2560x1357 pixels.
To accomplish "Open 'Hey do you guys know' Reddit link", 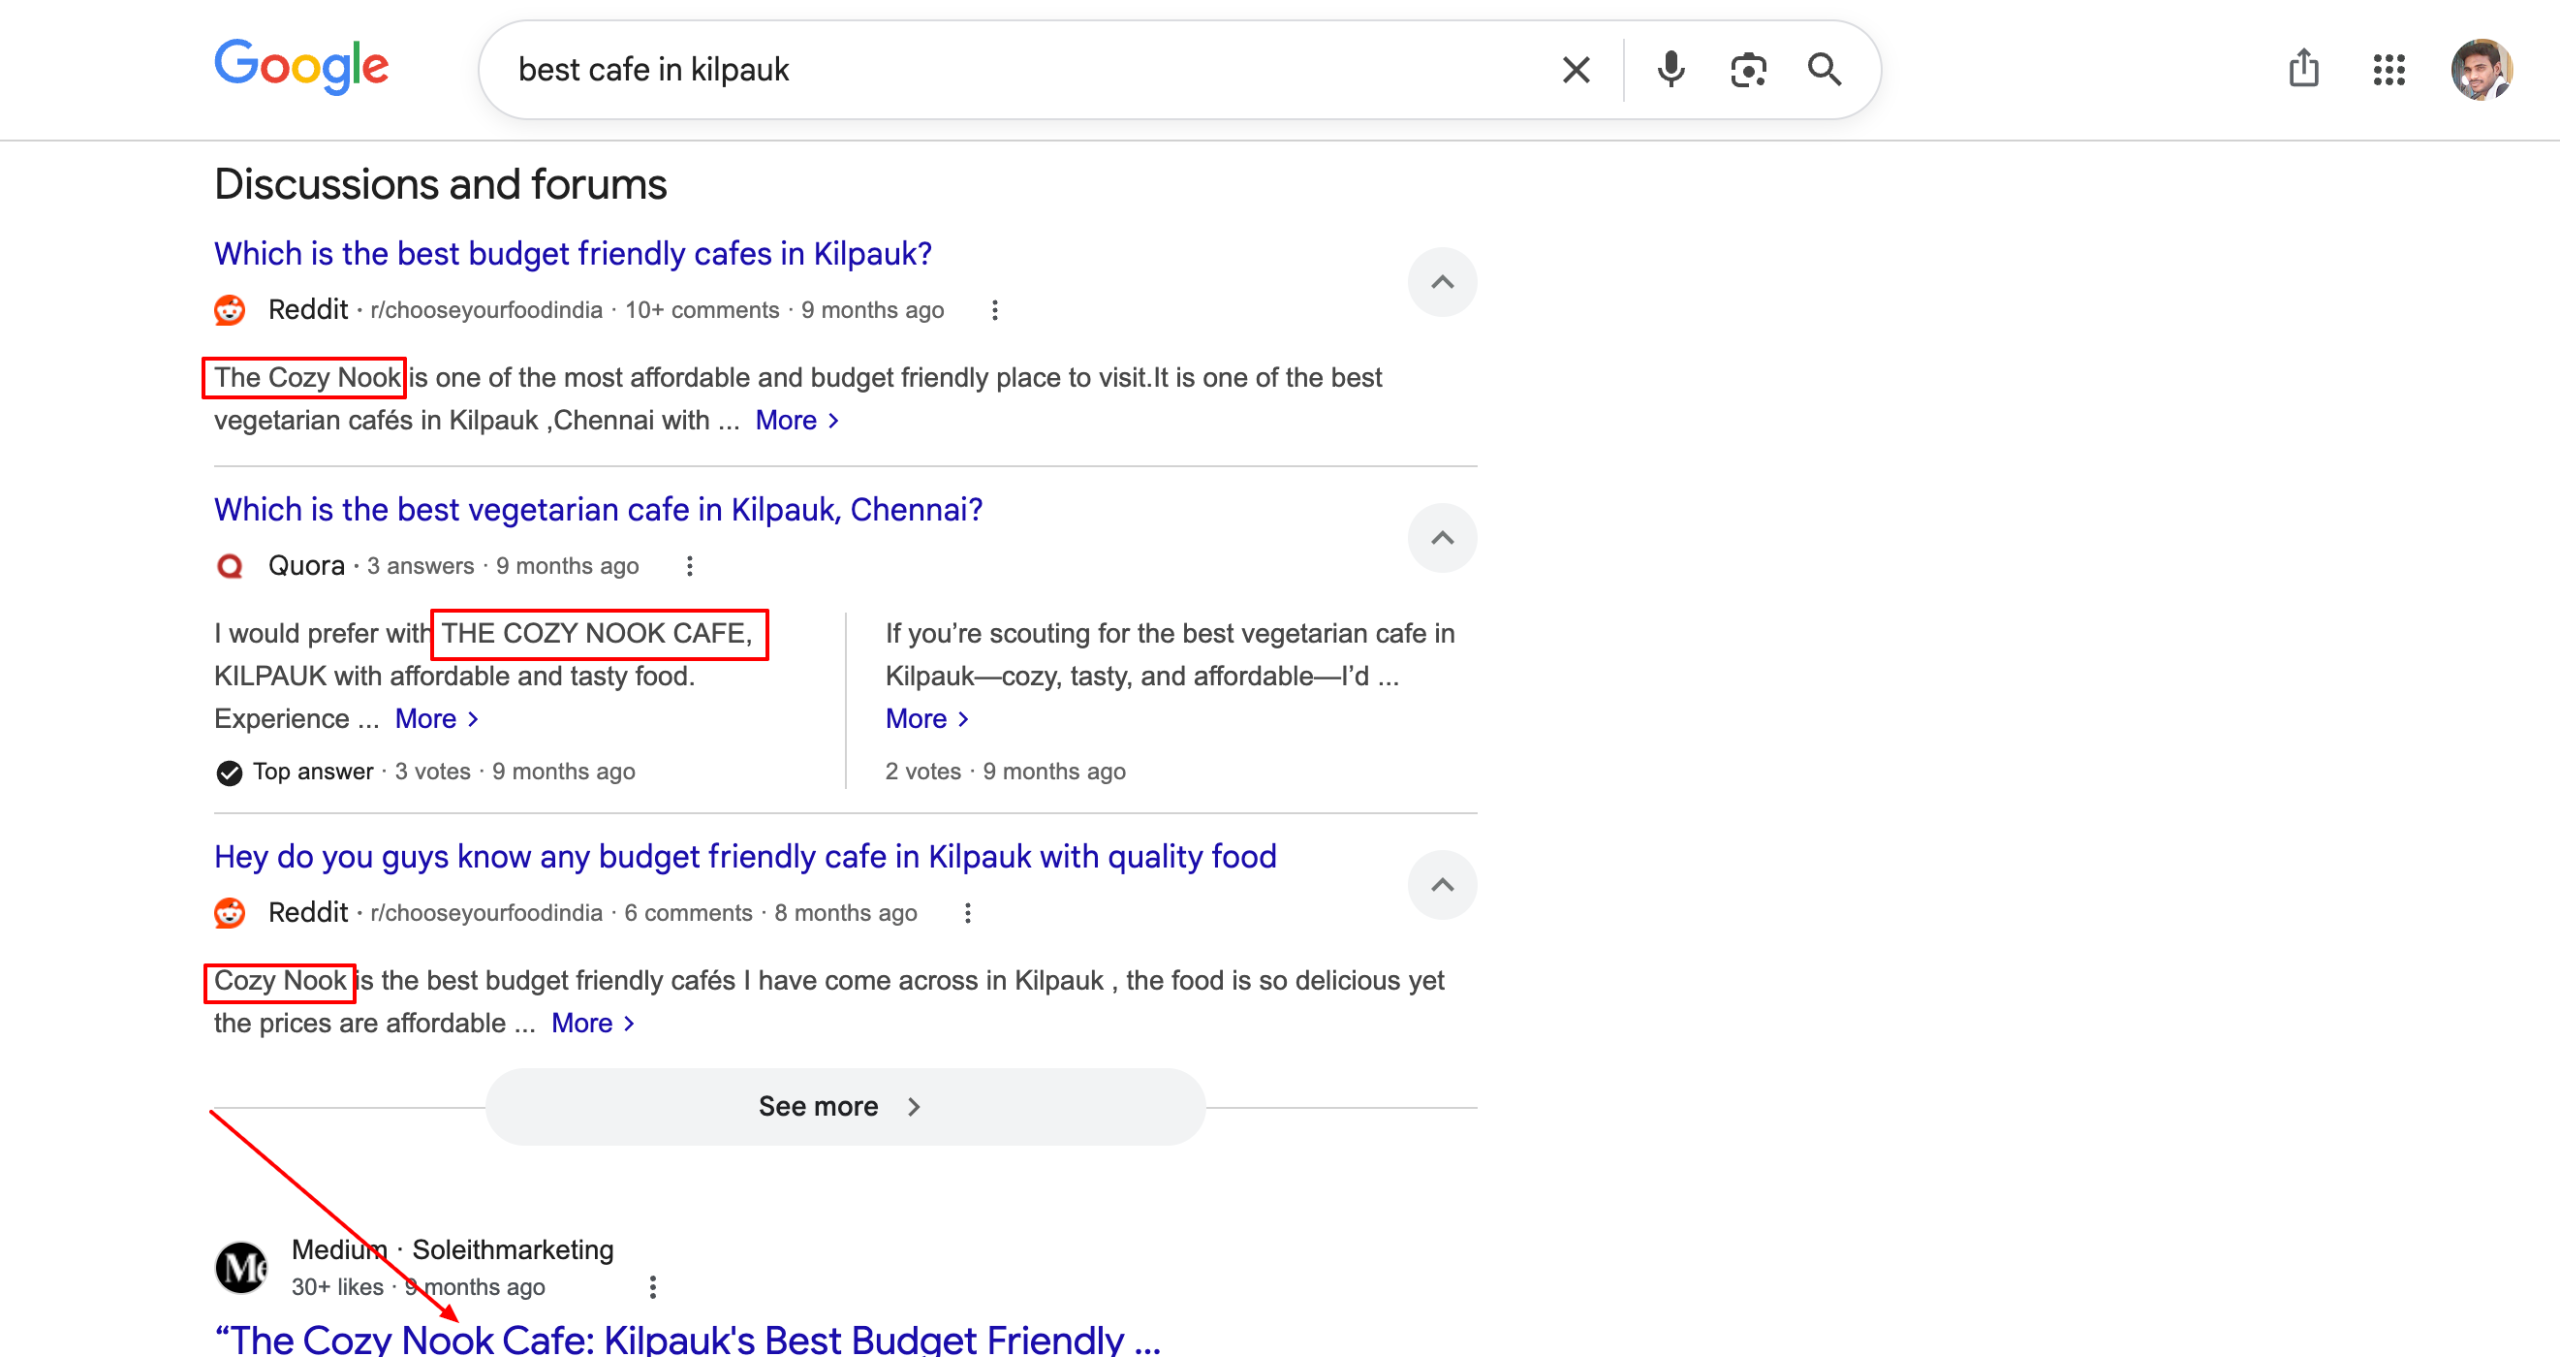I will [x=745, y=857].
